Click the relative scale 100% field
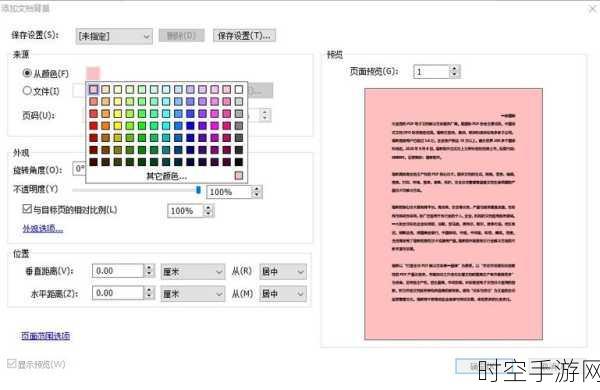This screenshot has height=390, width=600. [185, 211]
